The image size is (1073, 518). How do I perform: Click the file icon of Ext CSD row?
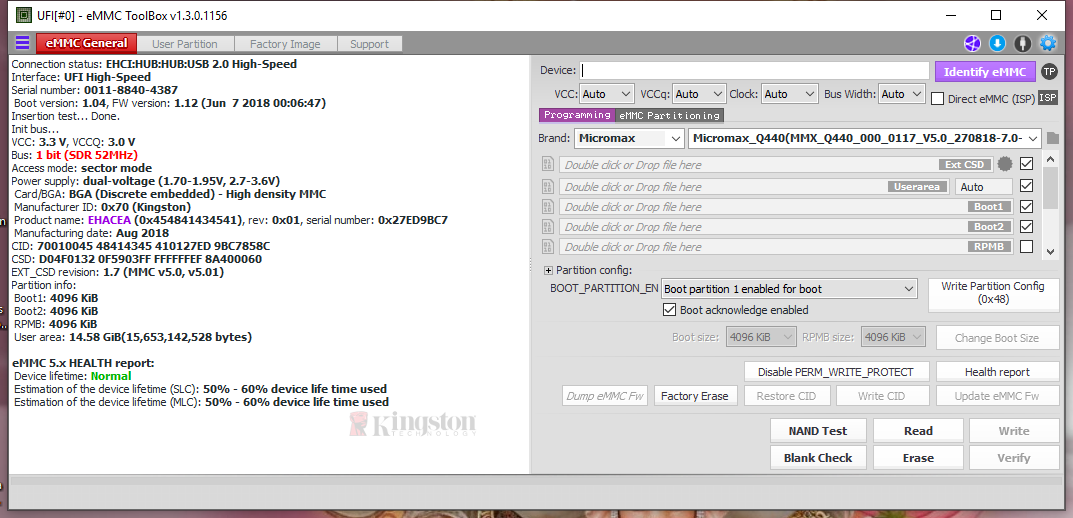click(547, 164)
